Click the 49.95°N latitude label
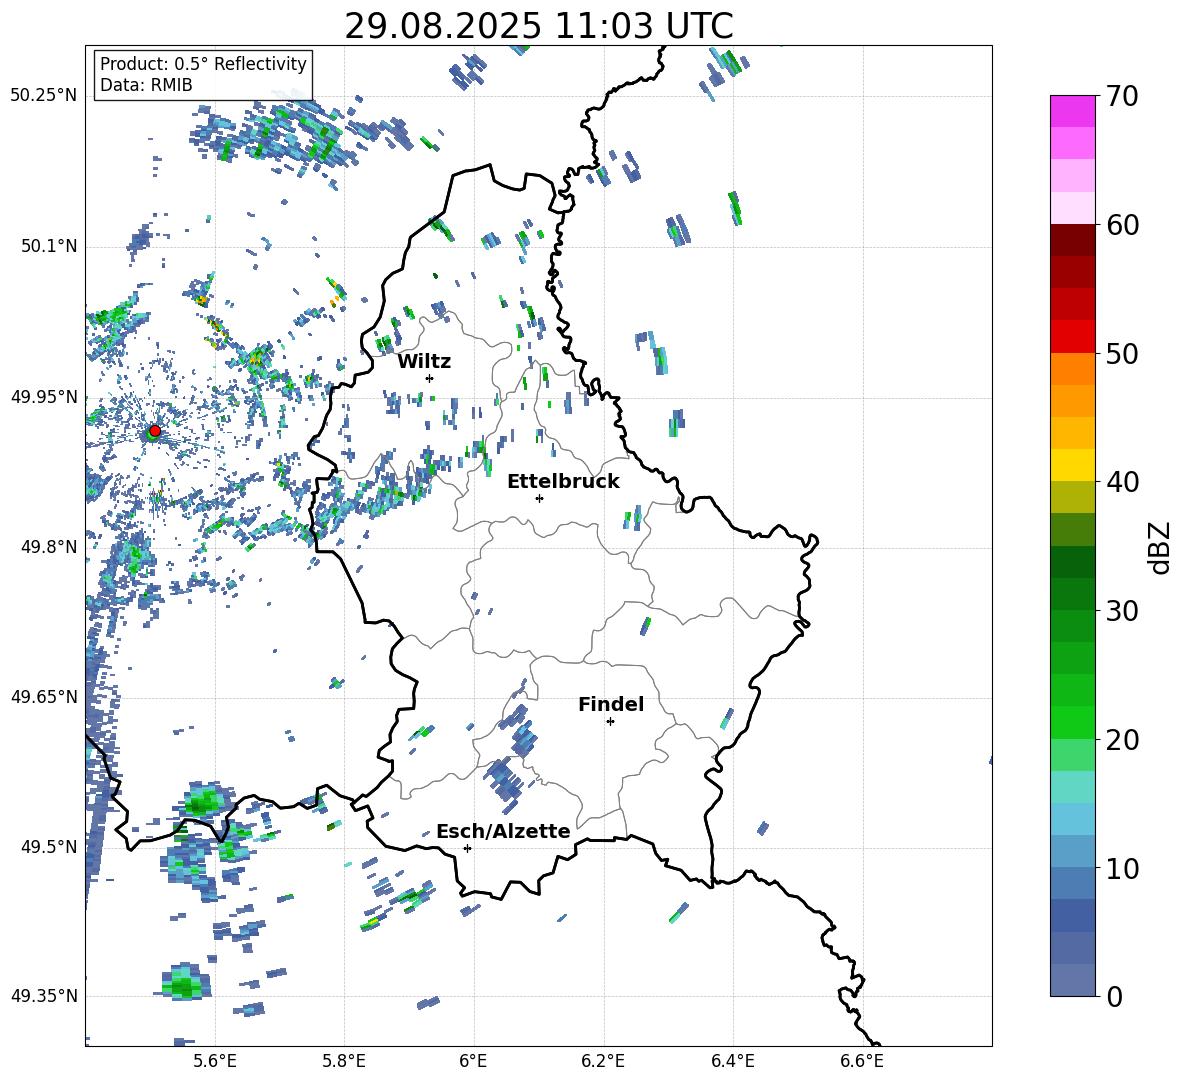Image resolution: width=1184 pixels, height=1081 pixels. pos(44,397)
